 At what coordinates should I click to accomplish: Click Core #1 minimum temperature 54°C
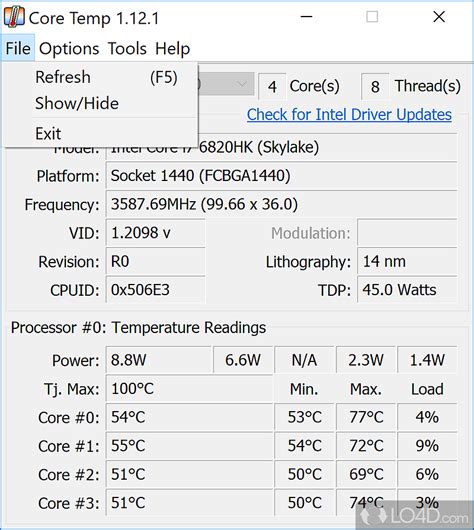[x=304, y=445]
